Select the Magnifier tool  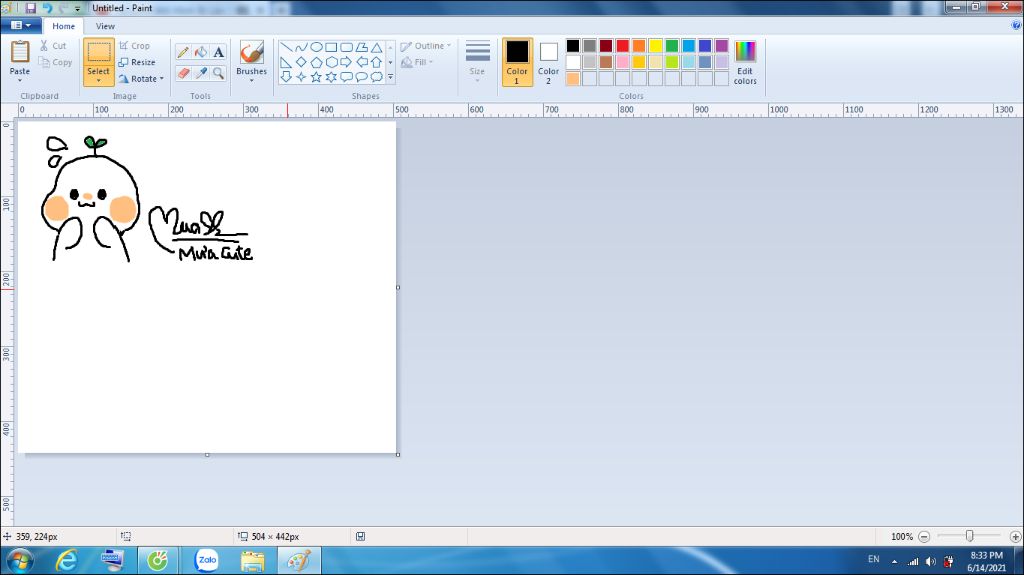219,73
